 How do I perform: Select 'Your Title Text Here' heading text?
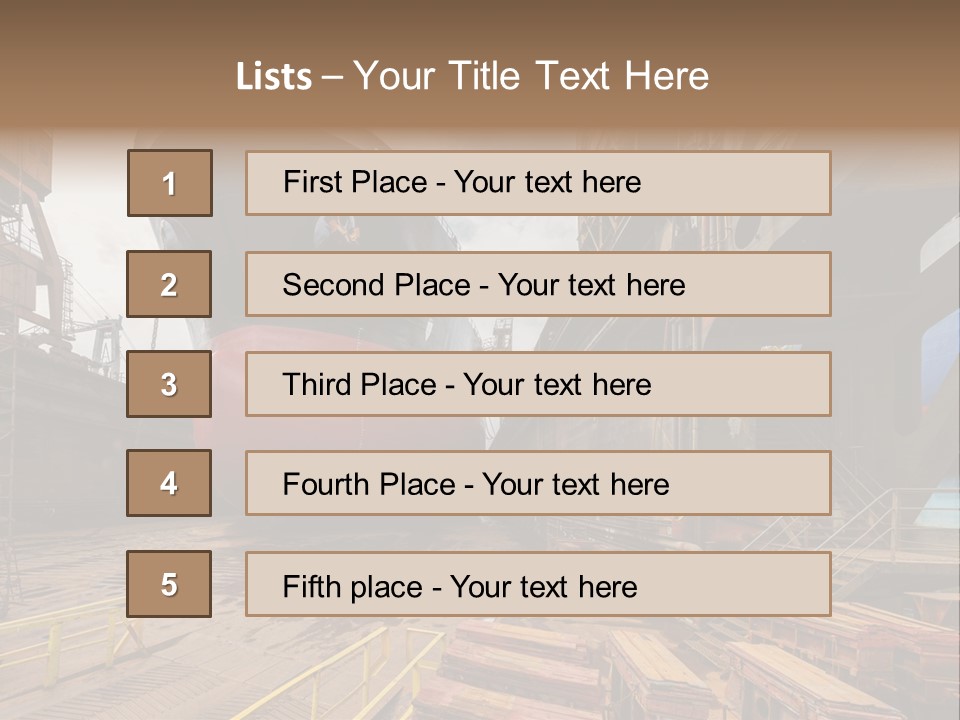pyautogui.click(x=531, y=77)
